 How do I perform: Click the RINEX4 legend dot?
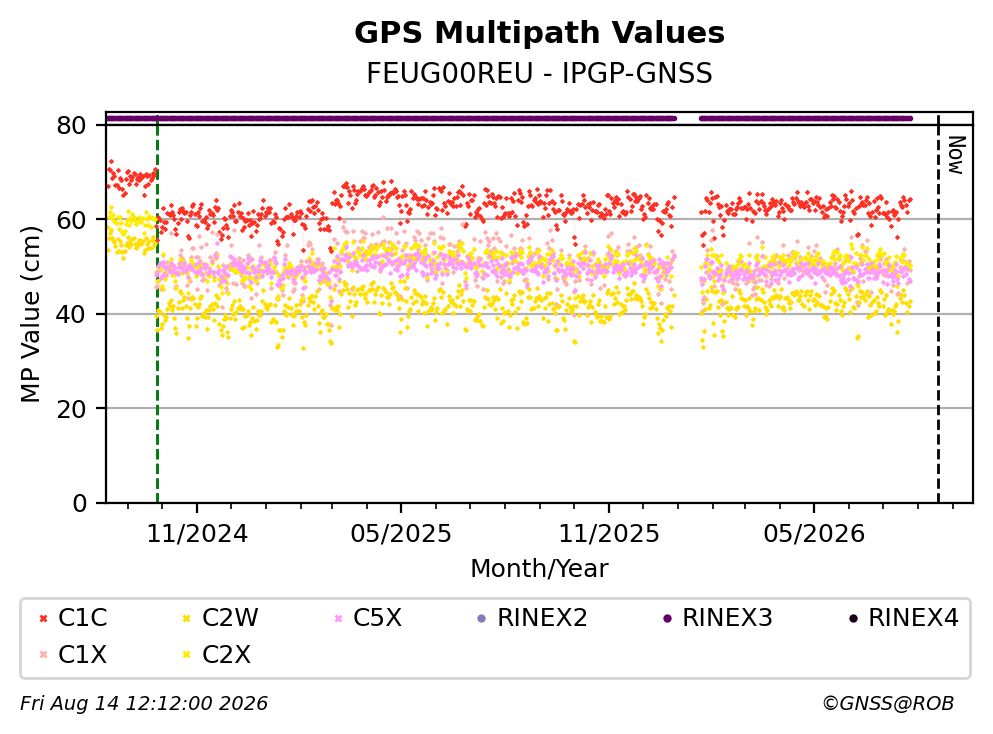853,618
